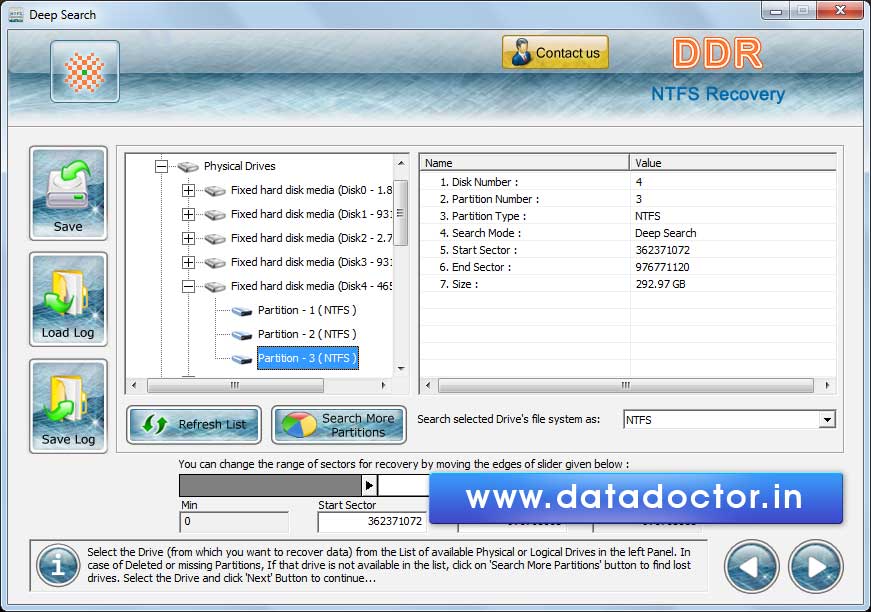Click the Refresh List button

[194, 425]
